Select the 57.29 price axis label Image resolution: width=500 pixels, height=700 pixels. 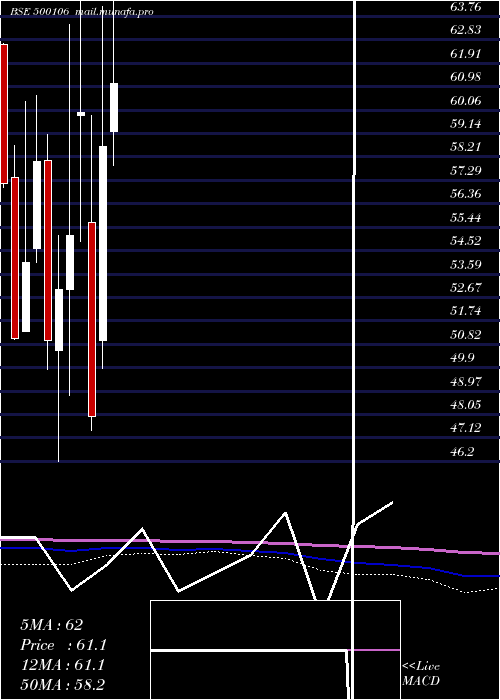pyautogui.click(x=466, y=171)
